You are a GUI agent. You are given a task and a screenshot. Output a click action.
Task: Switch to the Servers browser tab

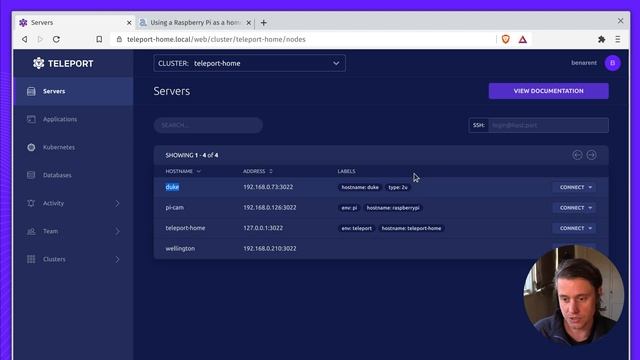75,23
